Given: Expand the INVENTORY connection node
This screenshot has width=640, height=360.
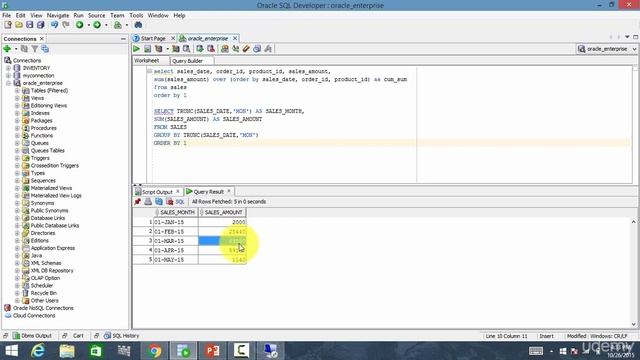Looking at the screenshot, I should coord(8,68).
